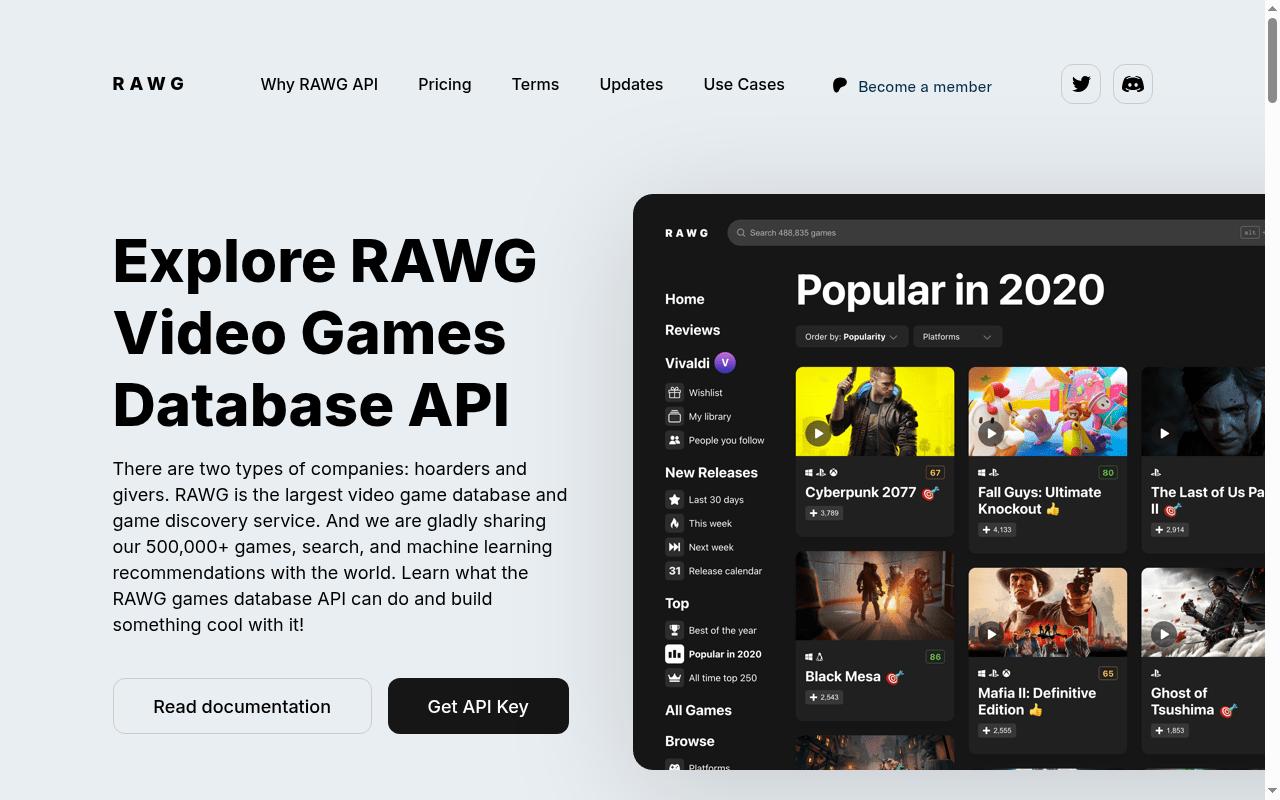Open the RAWG Discord server icon

[x=1133, y=84]
